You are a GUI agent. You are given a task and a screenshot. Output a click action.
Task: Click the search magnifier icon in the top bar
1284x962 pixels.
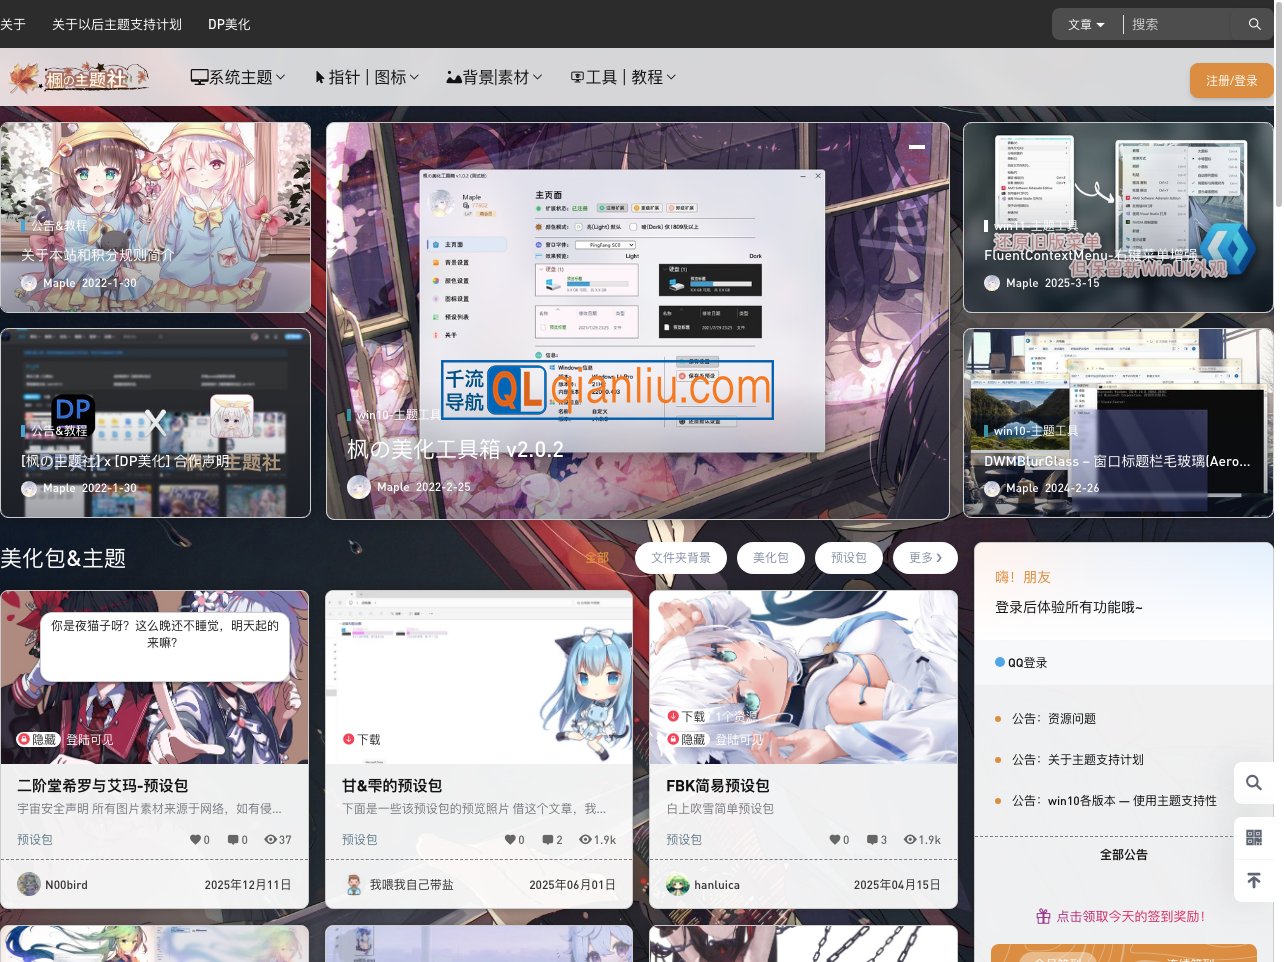coord(1254,24)
